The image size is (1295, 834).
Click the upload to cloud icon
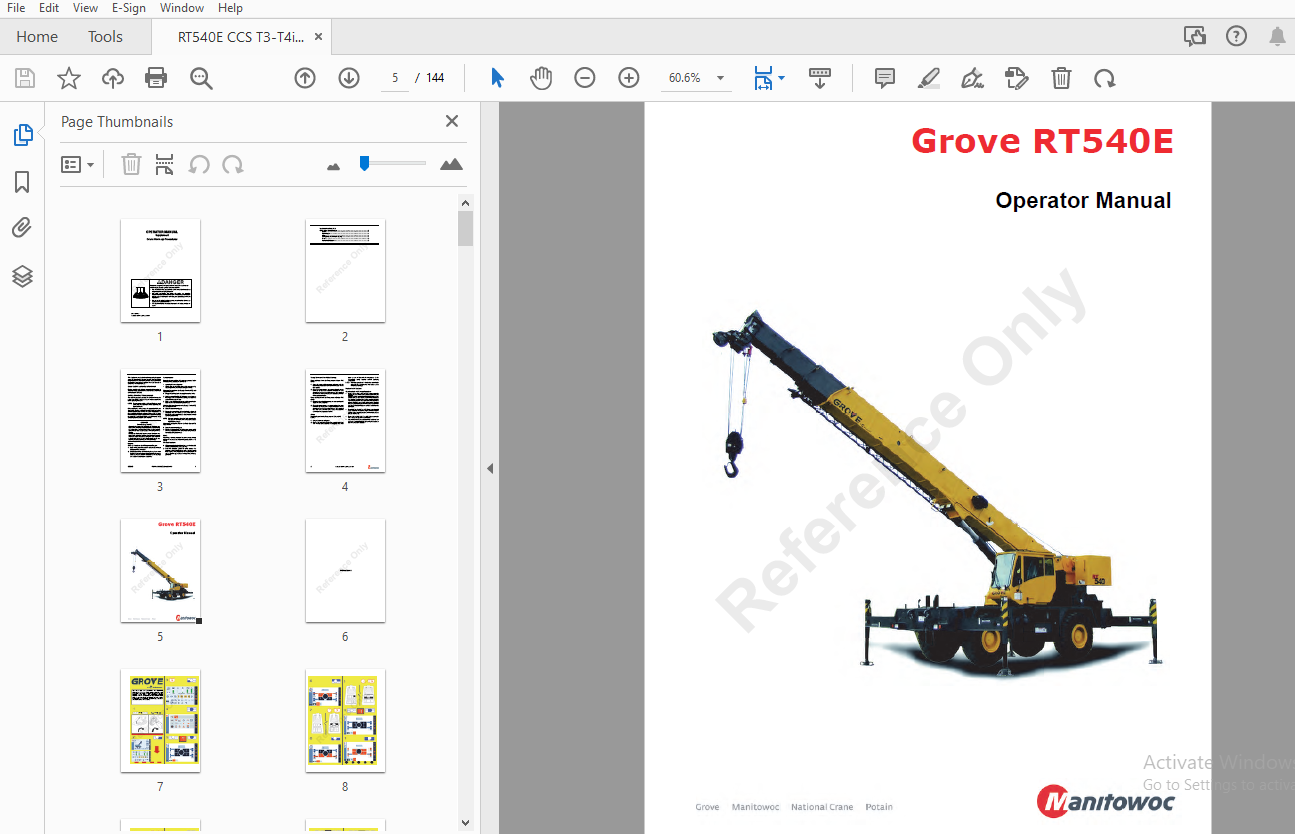click(x=113, y=78)
